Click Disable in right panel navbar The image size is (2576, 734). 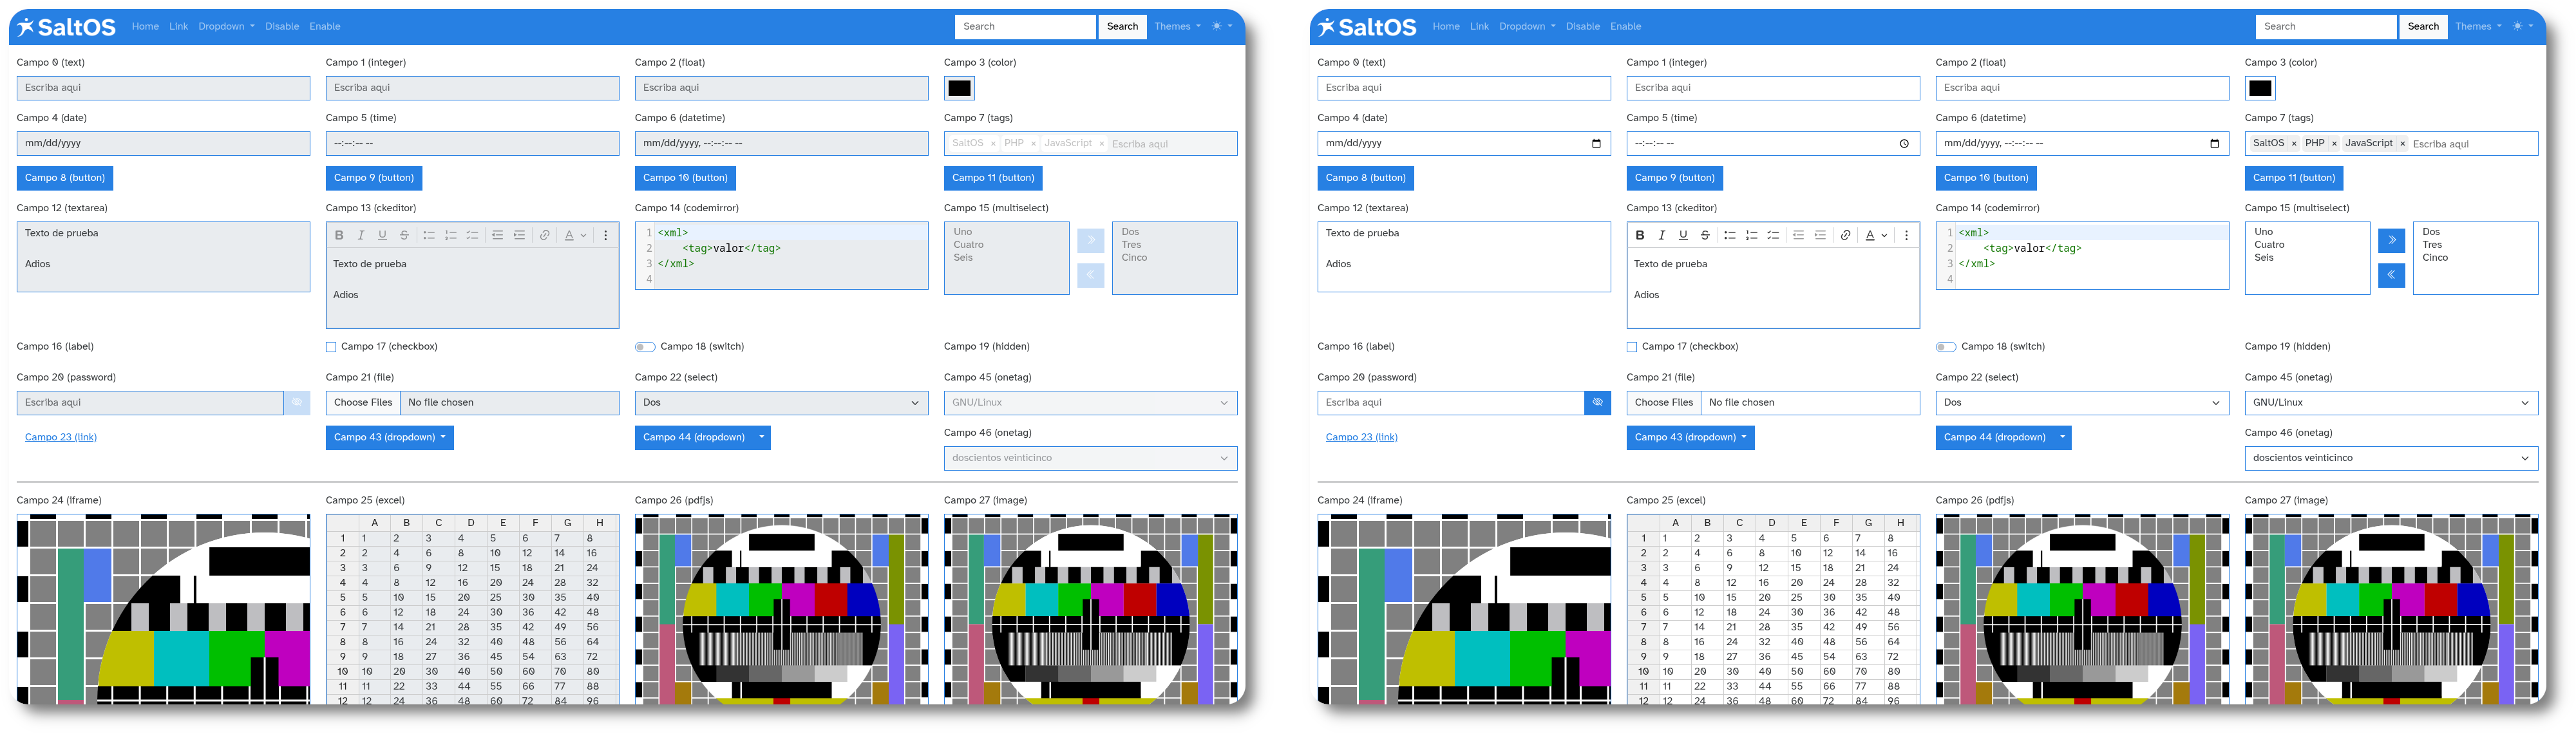(1582, 27)
